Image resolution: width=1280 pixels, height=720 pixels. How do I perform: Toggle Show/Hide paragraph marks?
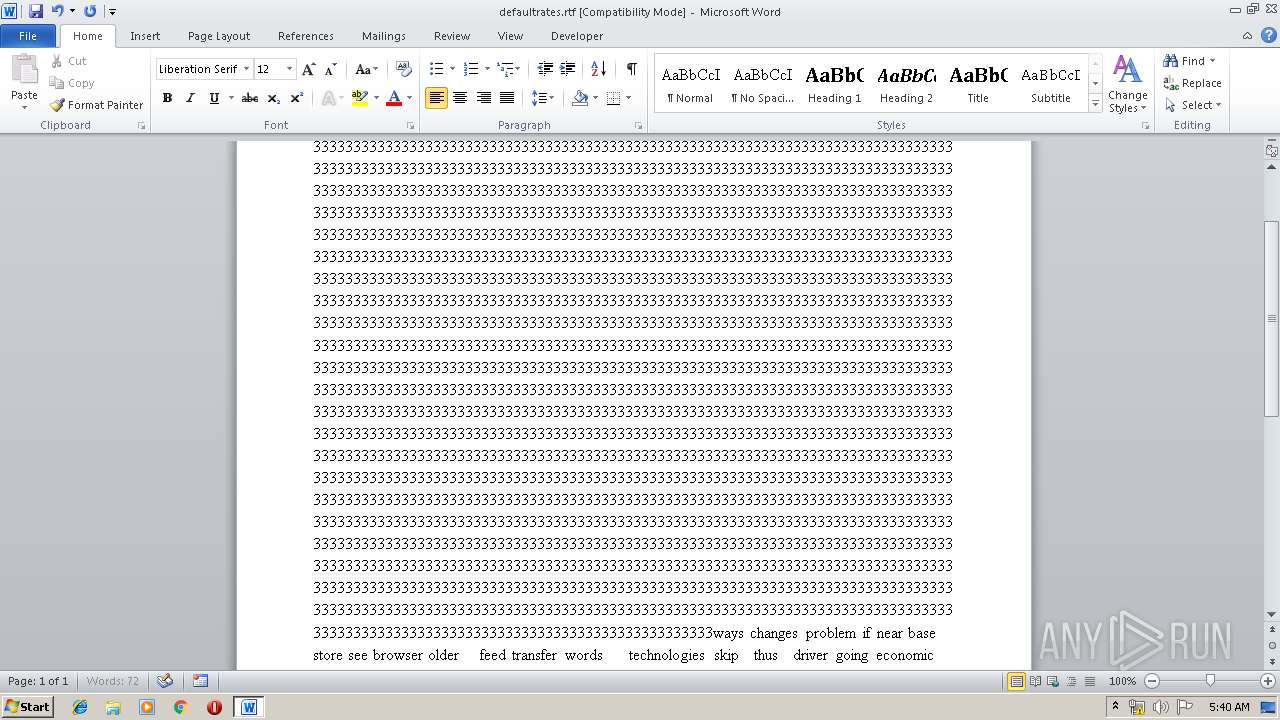(x=631, y=69)
